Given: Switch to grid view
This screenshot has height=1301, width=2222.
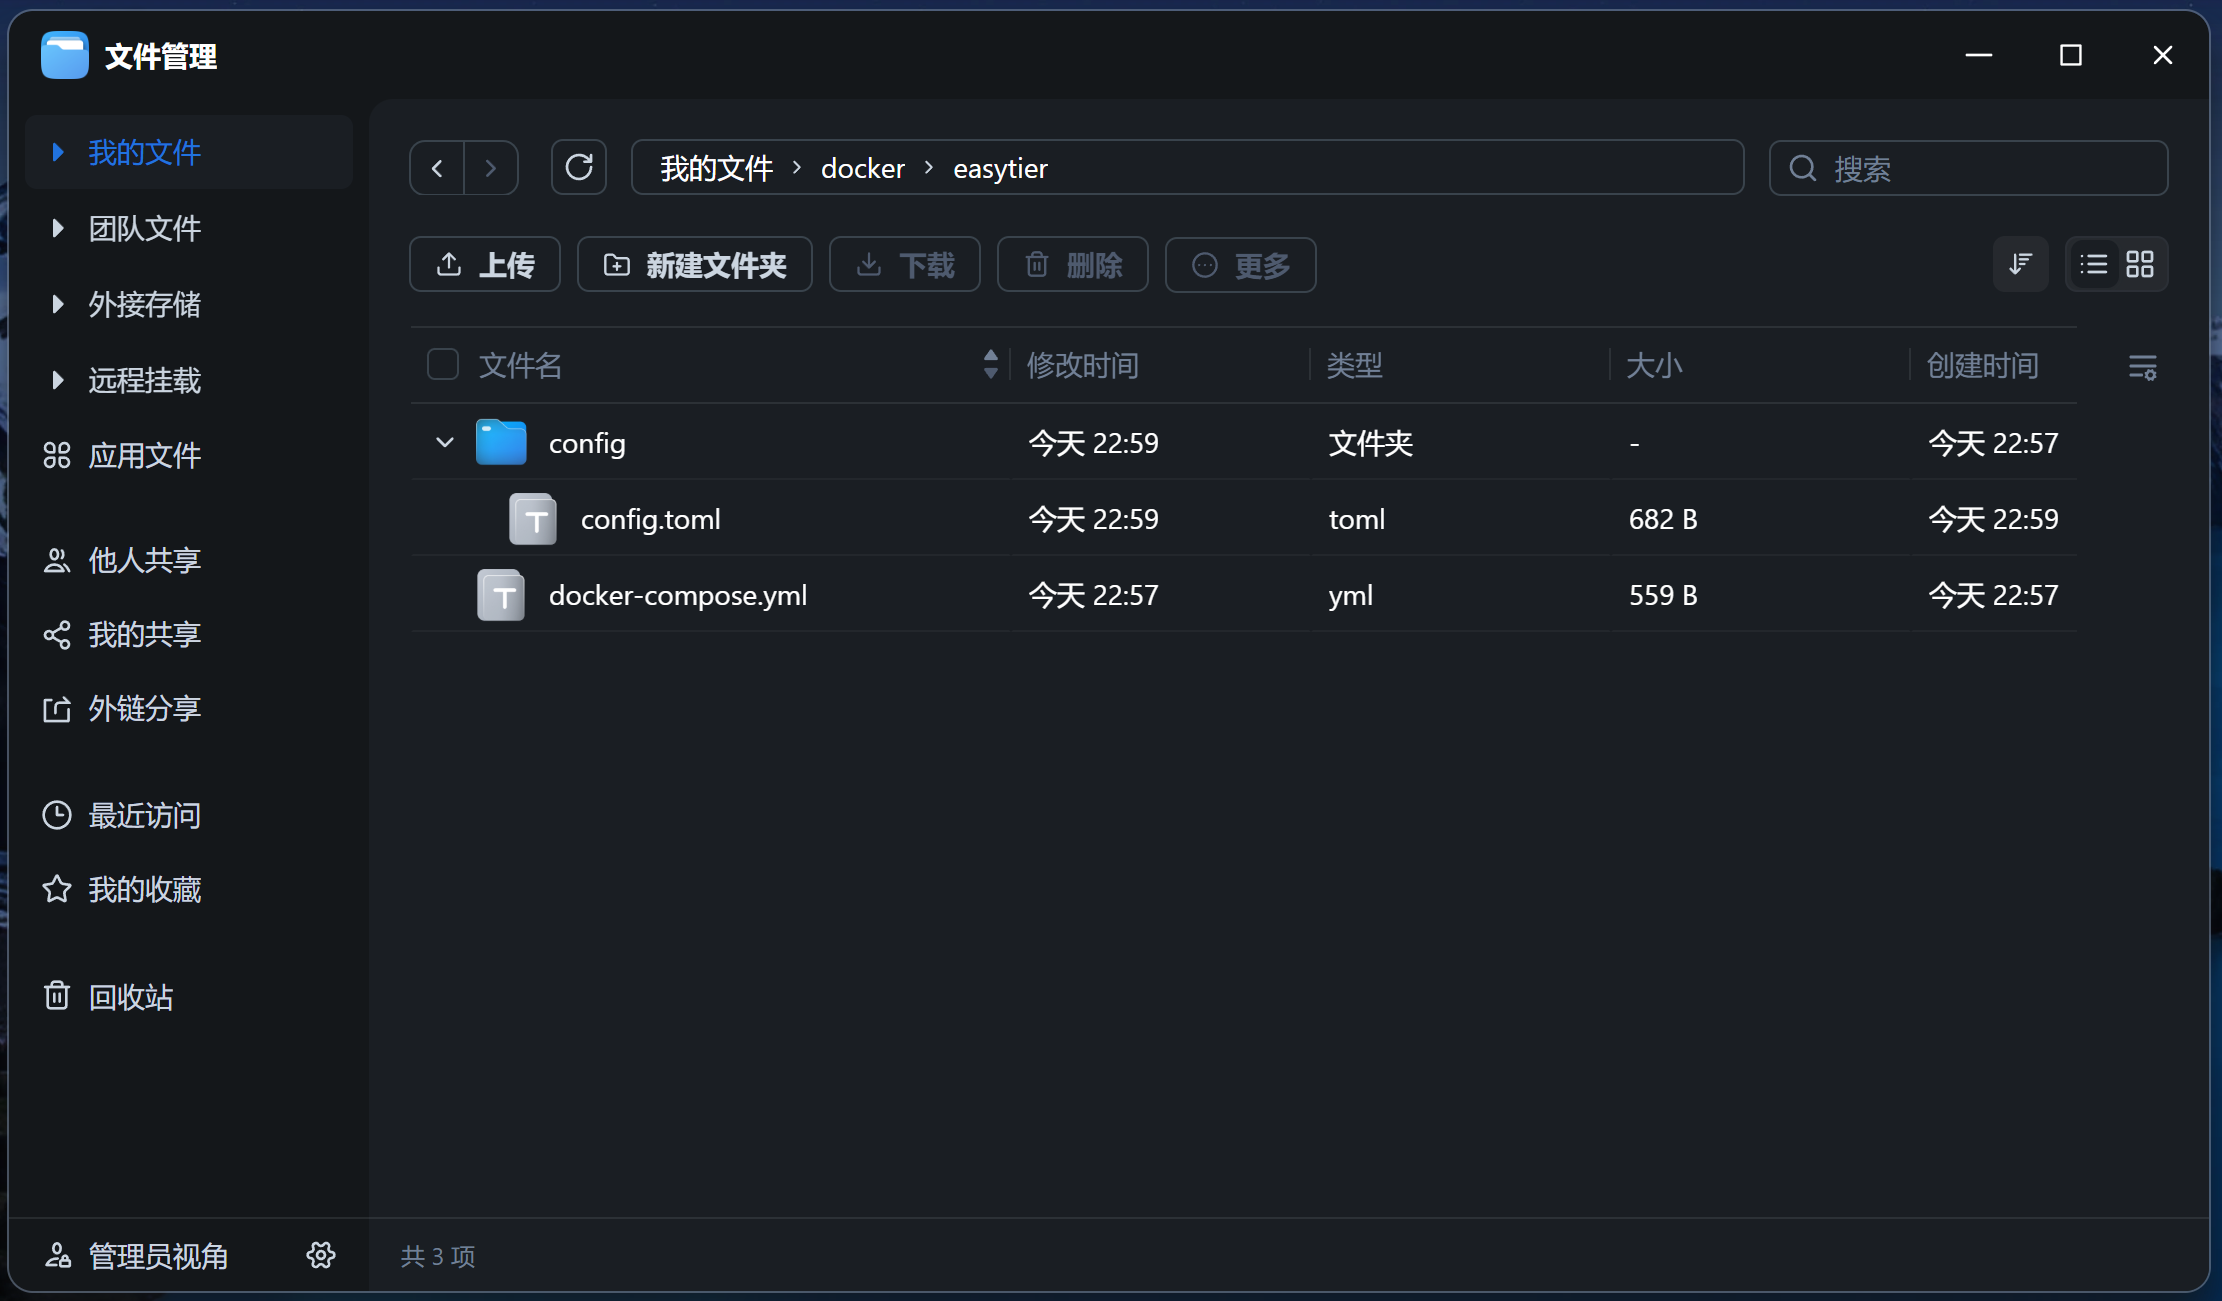Looking at the screenshot, I should click(2141, 264).
